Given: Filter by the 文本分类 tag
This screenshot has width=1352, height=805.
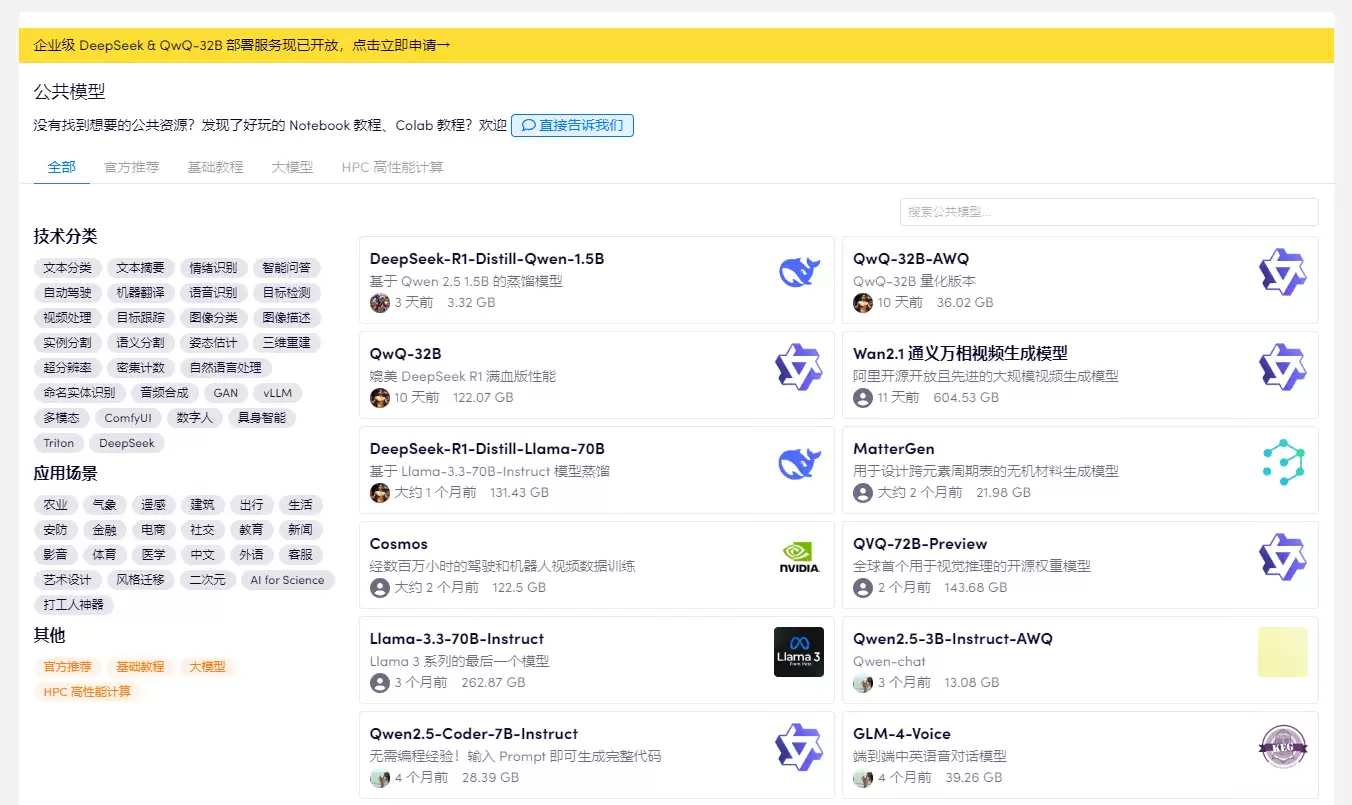Looking at the screenshot, I should tap(67, 268).
